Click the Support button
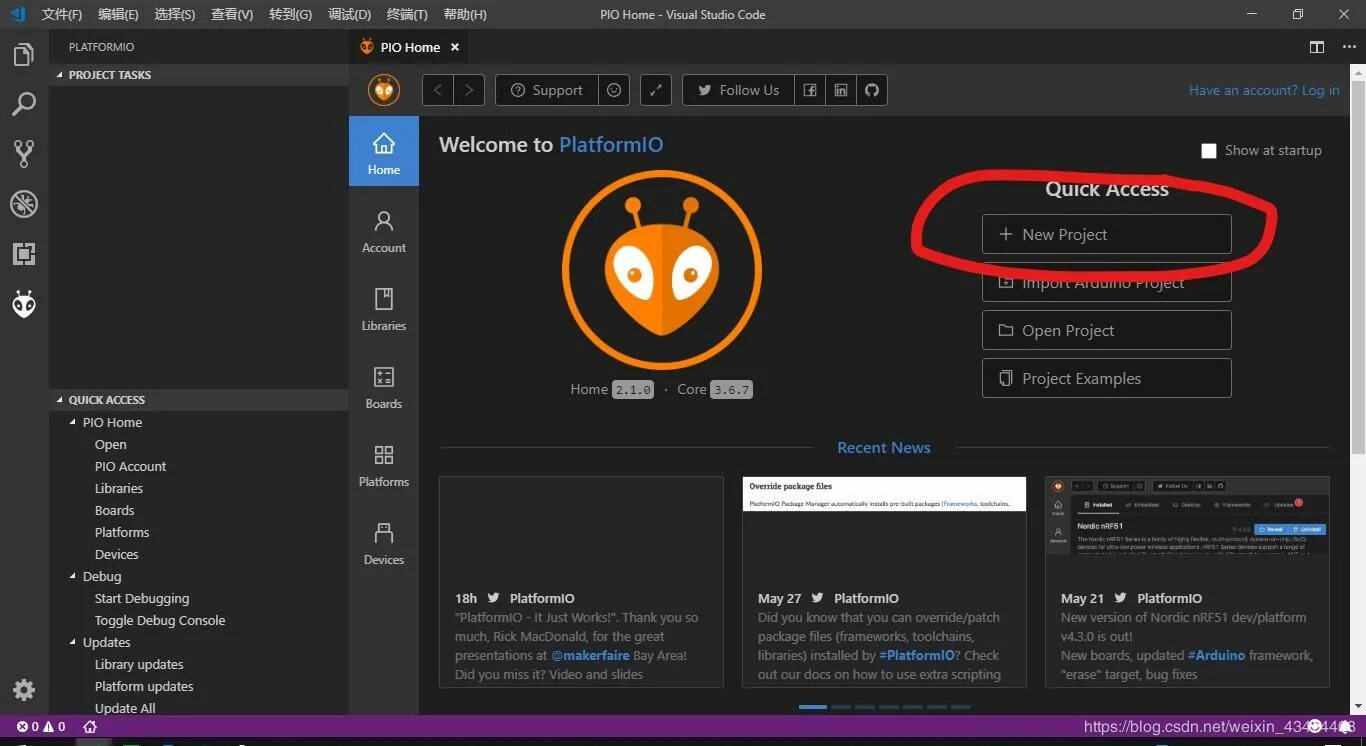 [x=547, y=90]
